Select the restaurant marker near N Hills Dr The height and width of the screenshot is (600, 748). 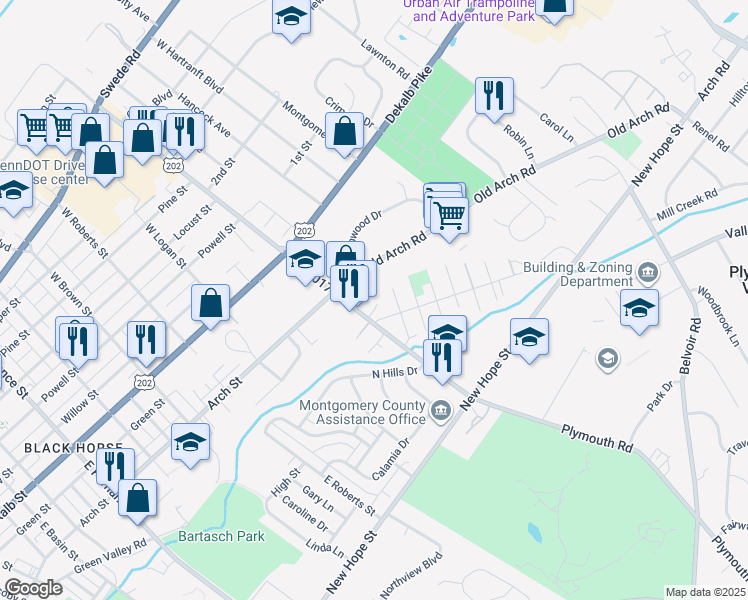(x=442, y=359)
